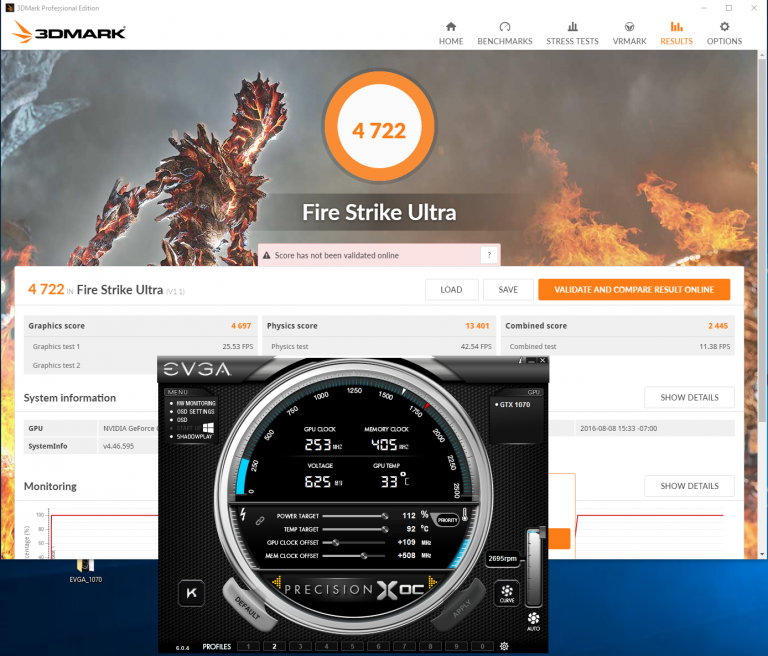
Task: Click the thermometer temperature priority icon
Action: click(465, 514)
